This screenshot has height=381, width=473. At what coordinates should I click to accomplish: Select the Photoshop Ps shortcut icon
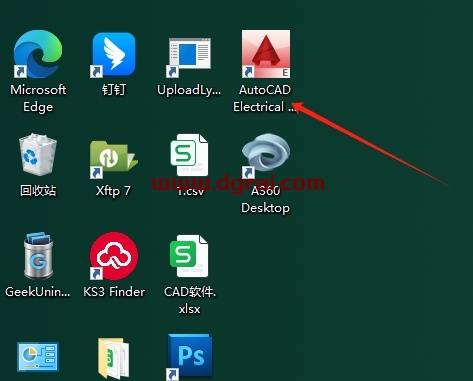click(189, 357)
